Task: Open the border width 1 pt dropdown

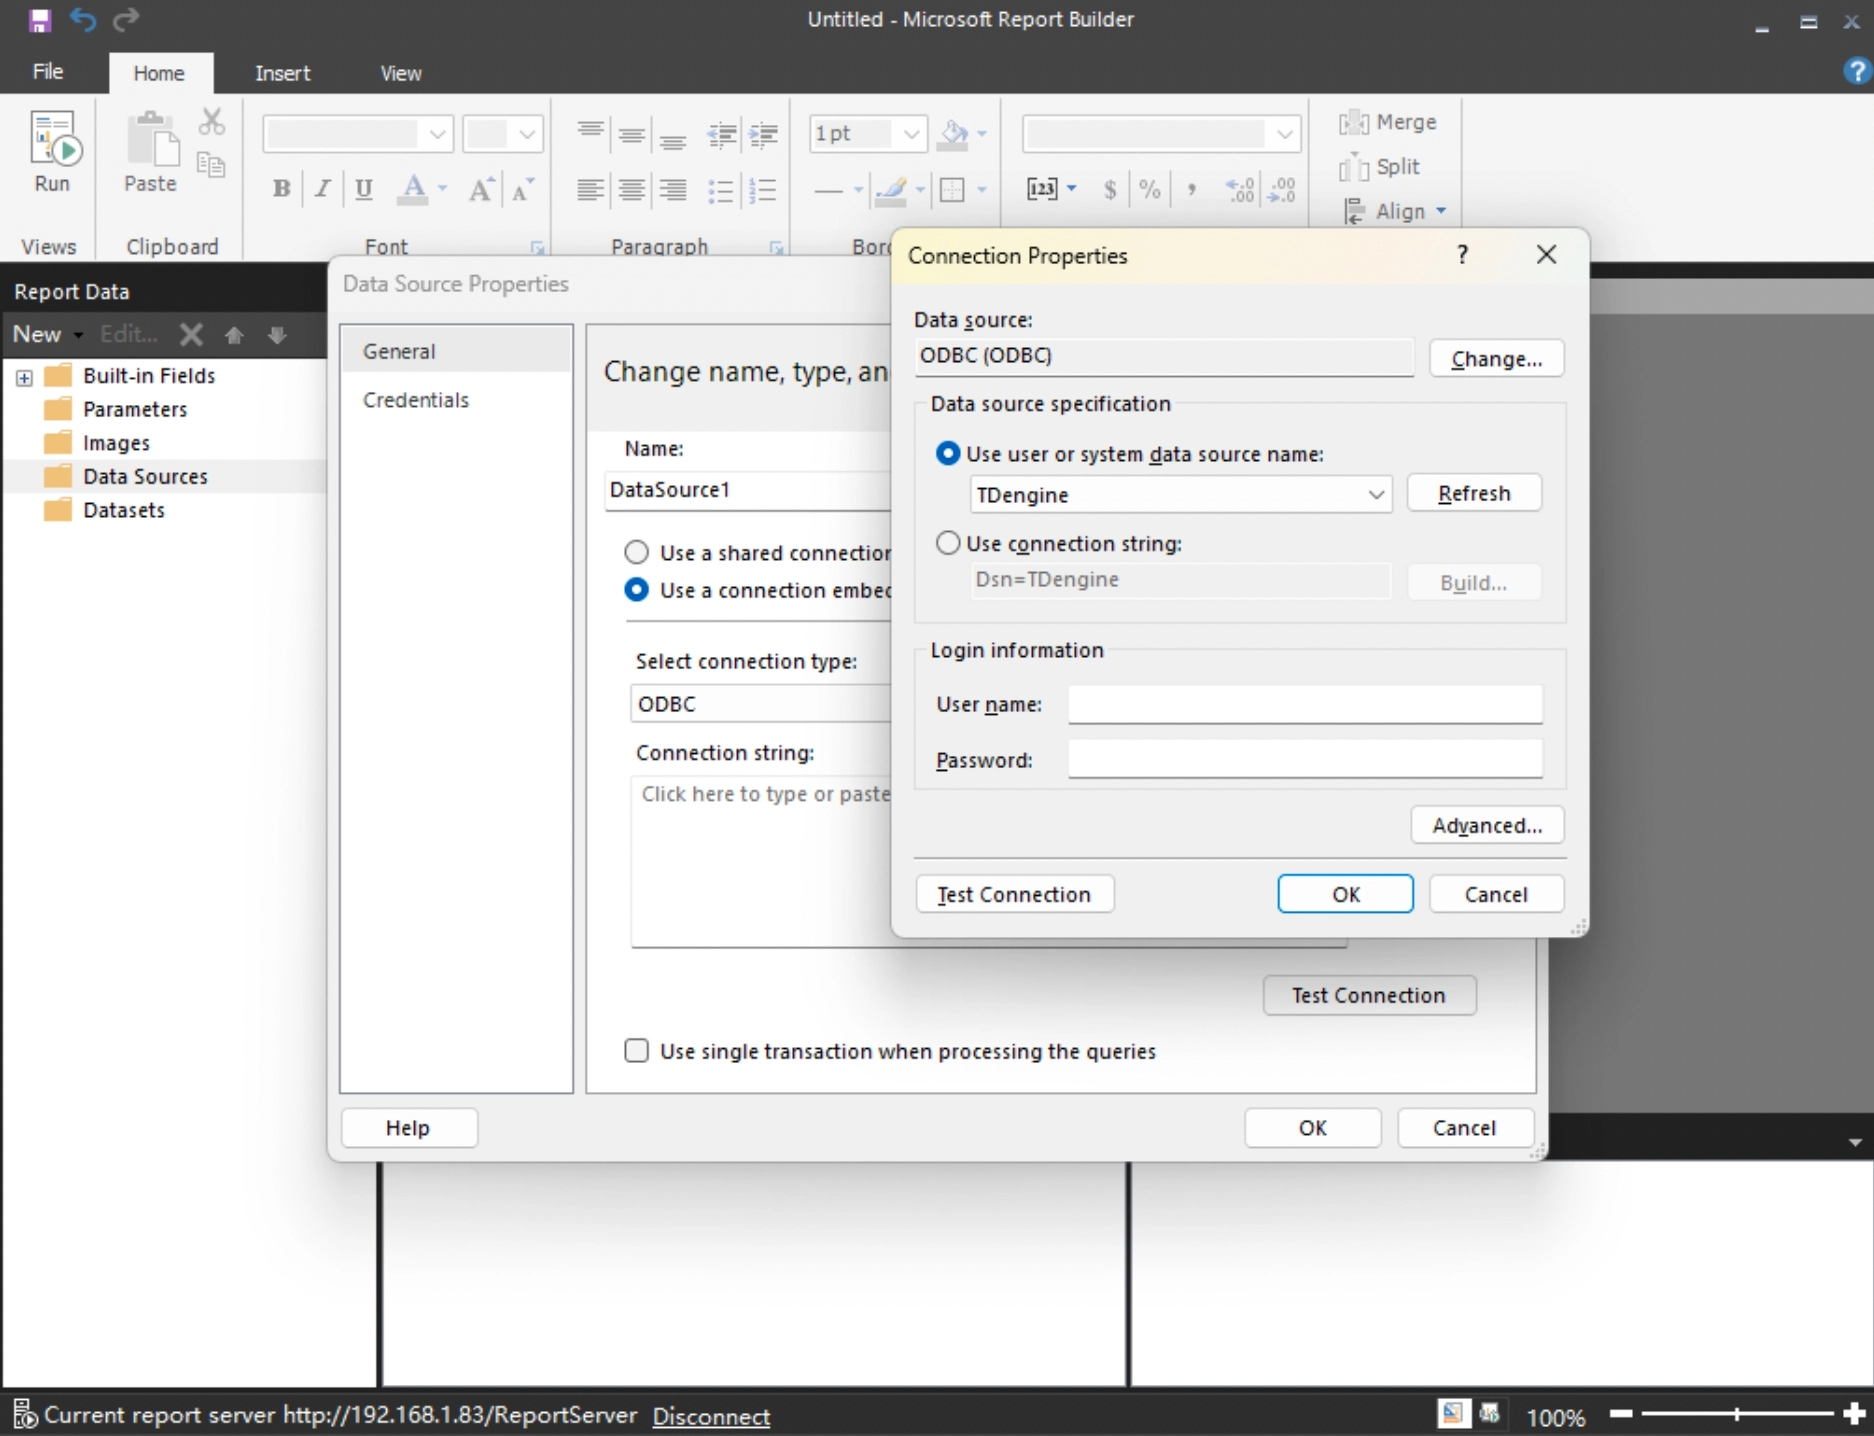Action: coord(911,134)
